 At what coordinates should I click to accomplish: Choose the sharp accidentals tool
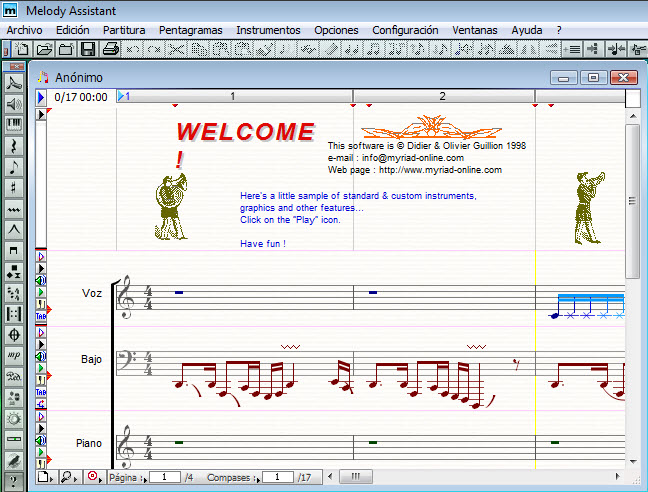(14, 188)
